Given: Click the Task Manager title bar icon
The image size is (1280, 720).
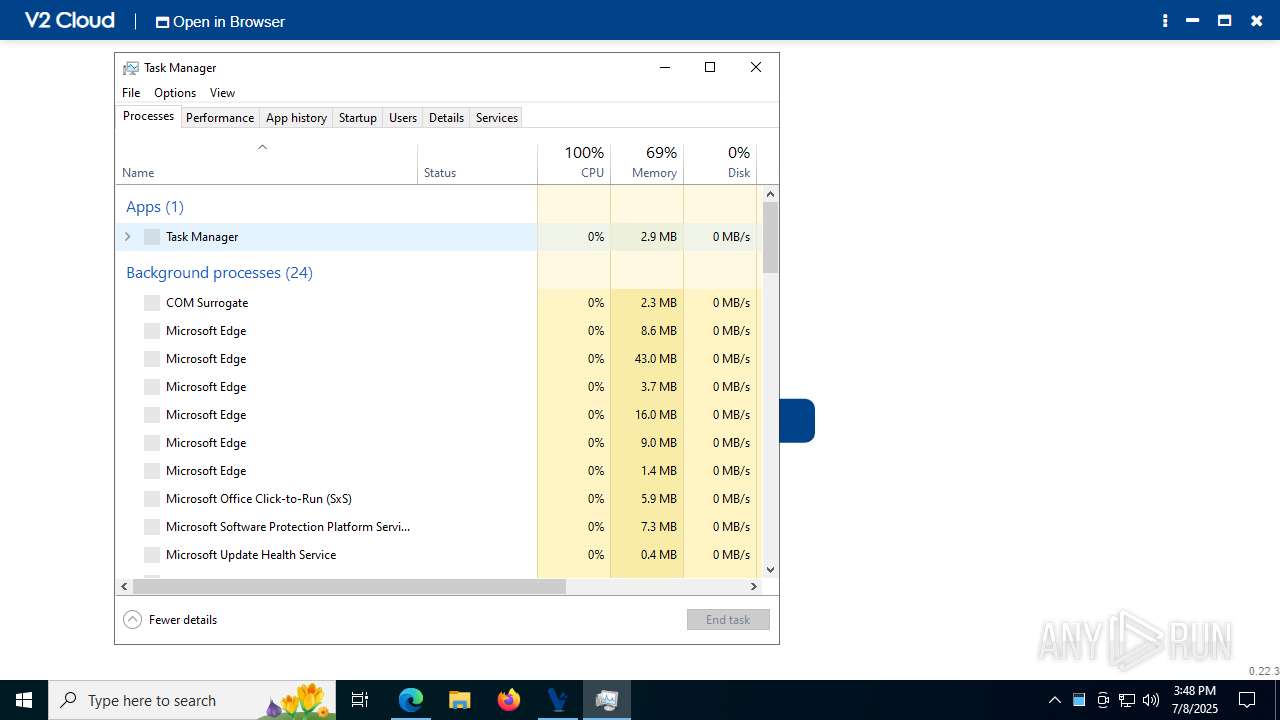Looking at the screenshot, I should [131, 68].
